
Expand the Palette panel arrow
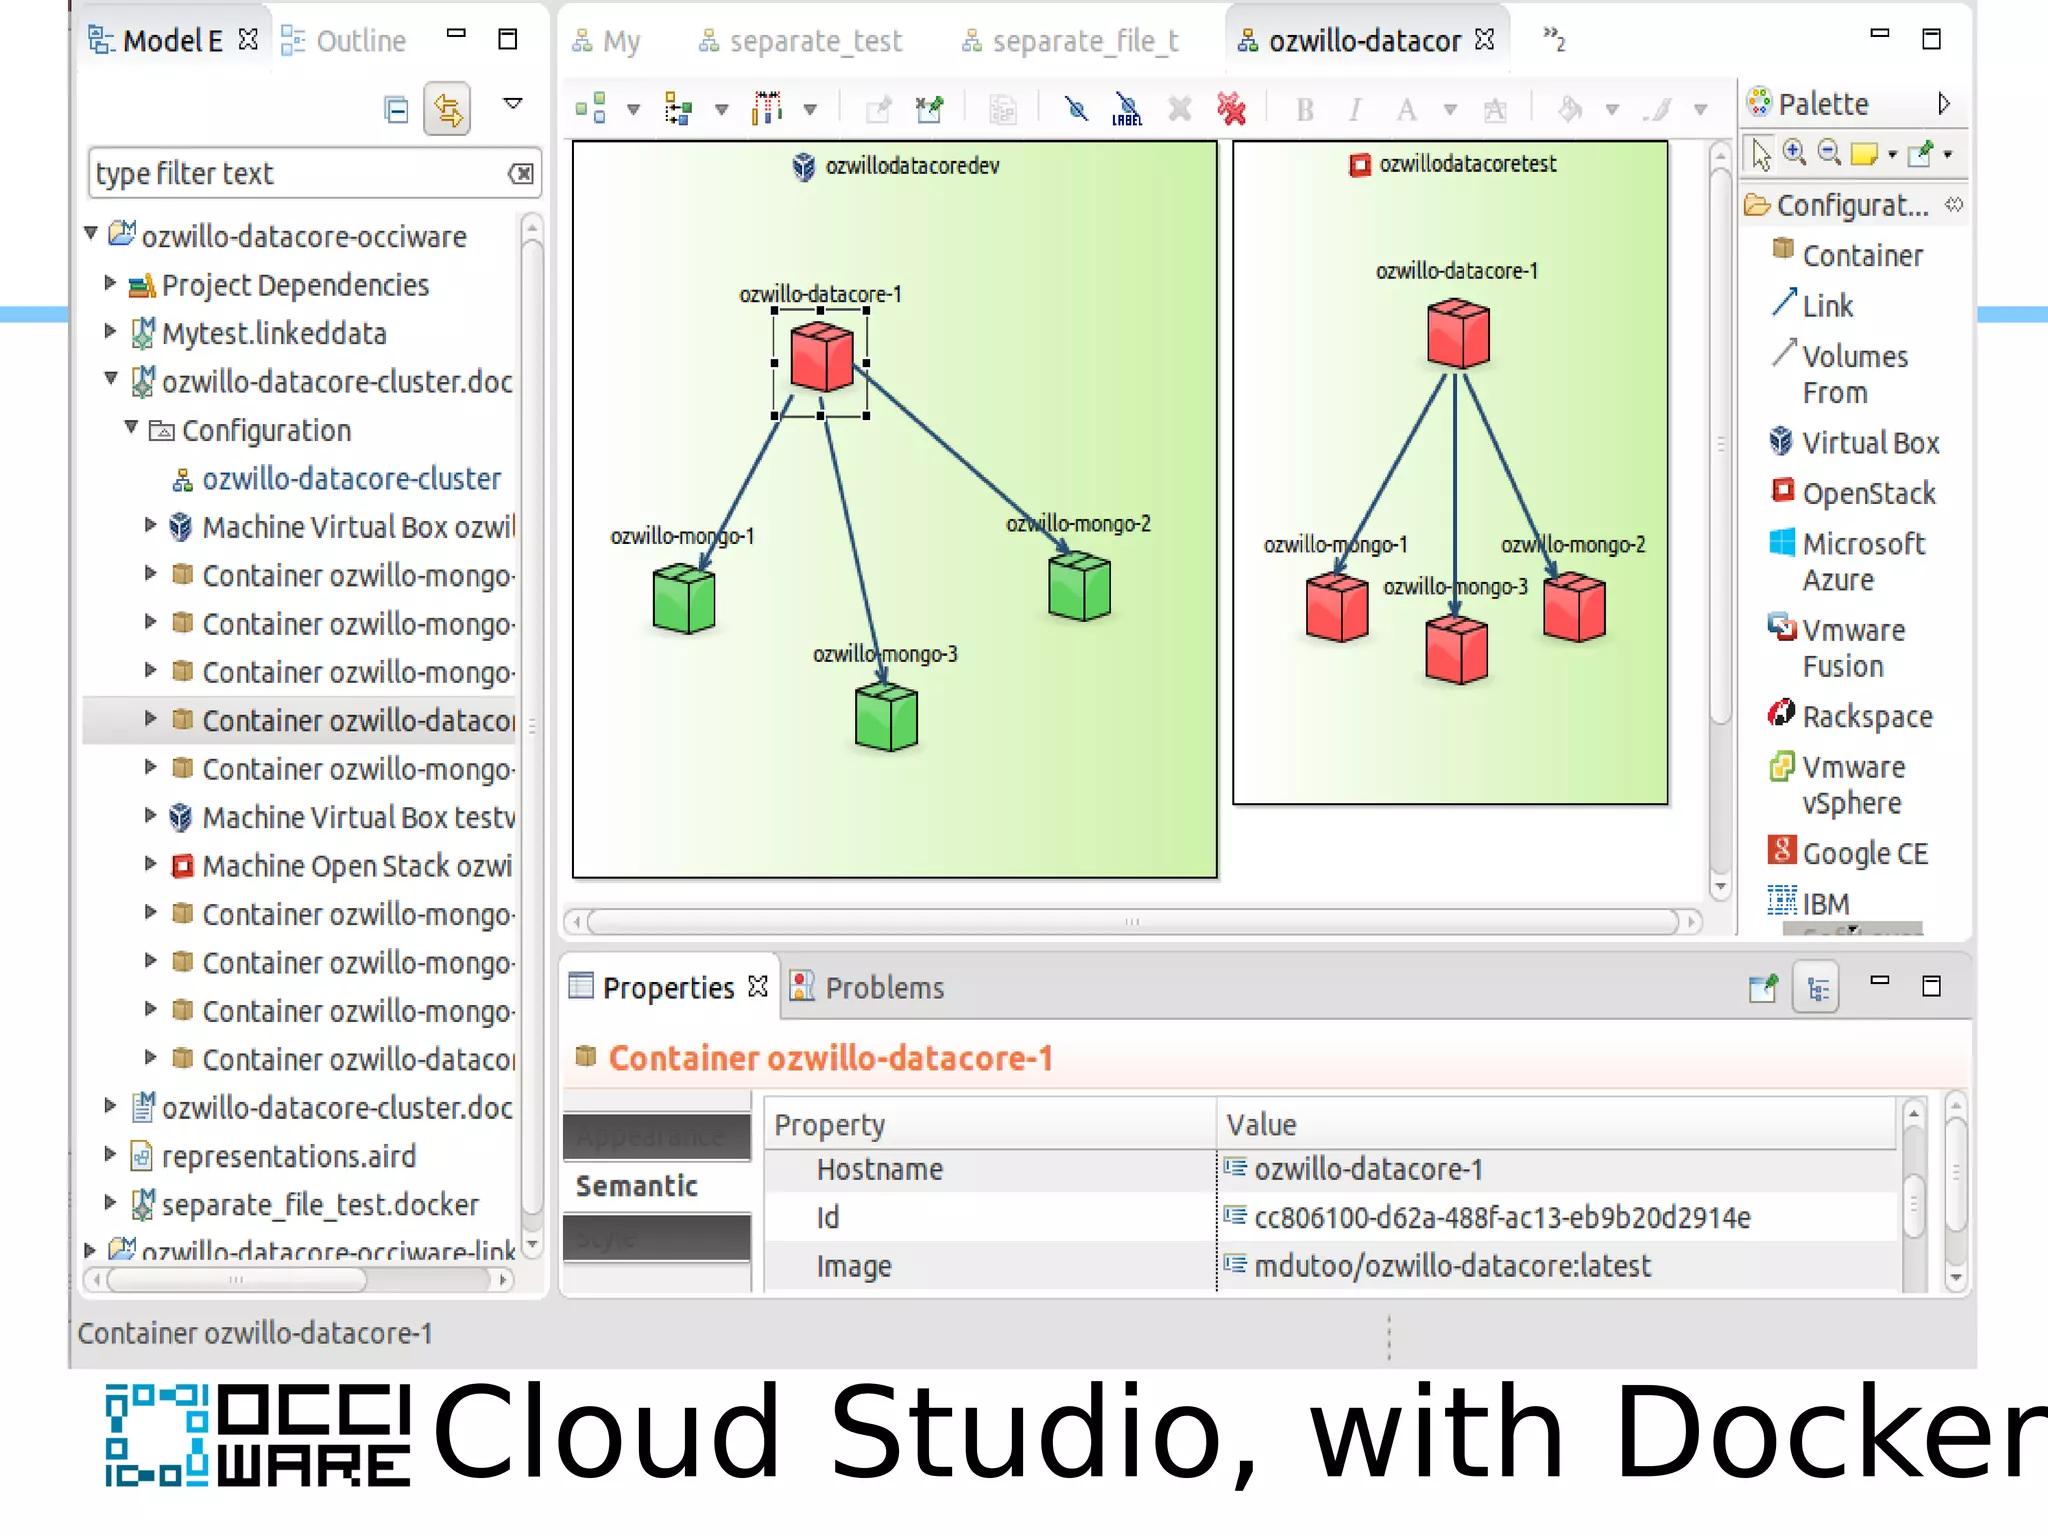pyautogui.click(x=1943, y=103)
